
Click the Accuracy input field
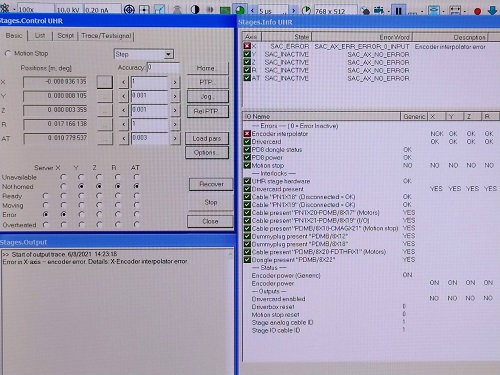pyautogui.click(x=163, y=68)
